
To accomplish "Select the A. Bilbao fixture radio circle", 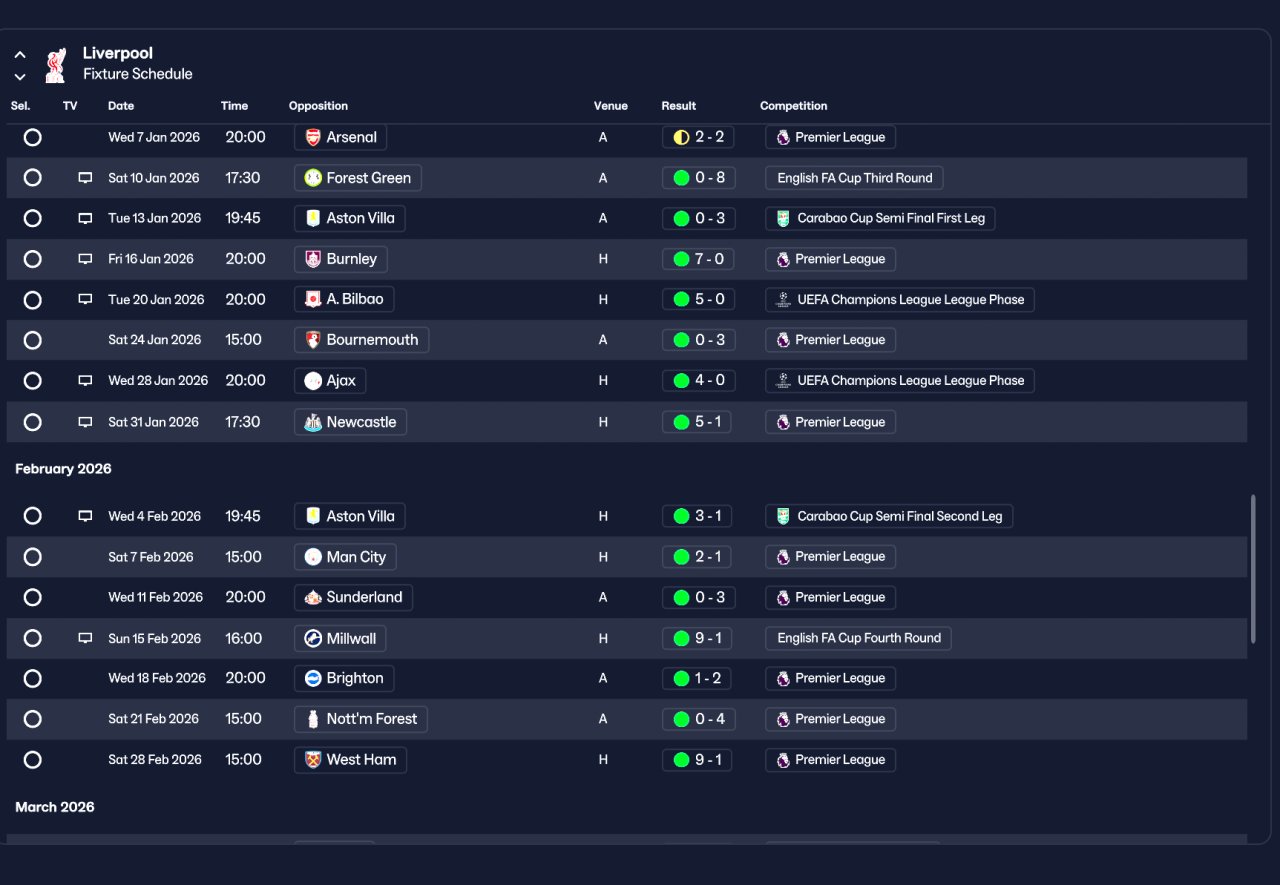I will click(33, 299).
